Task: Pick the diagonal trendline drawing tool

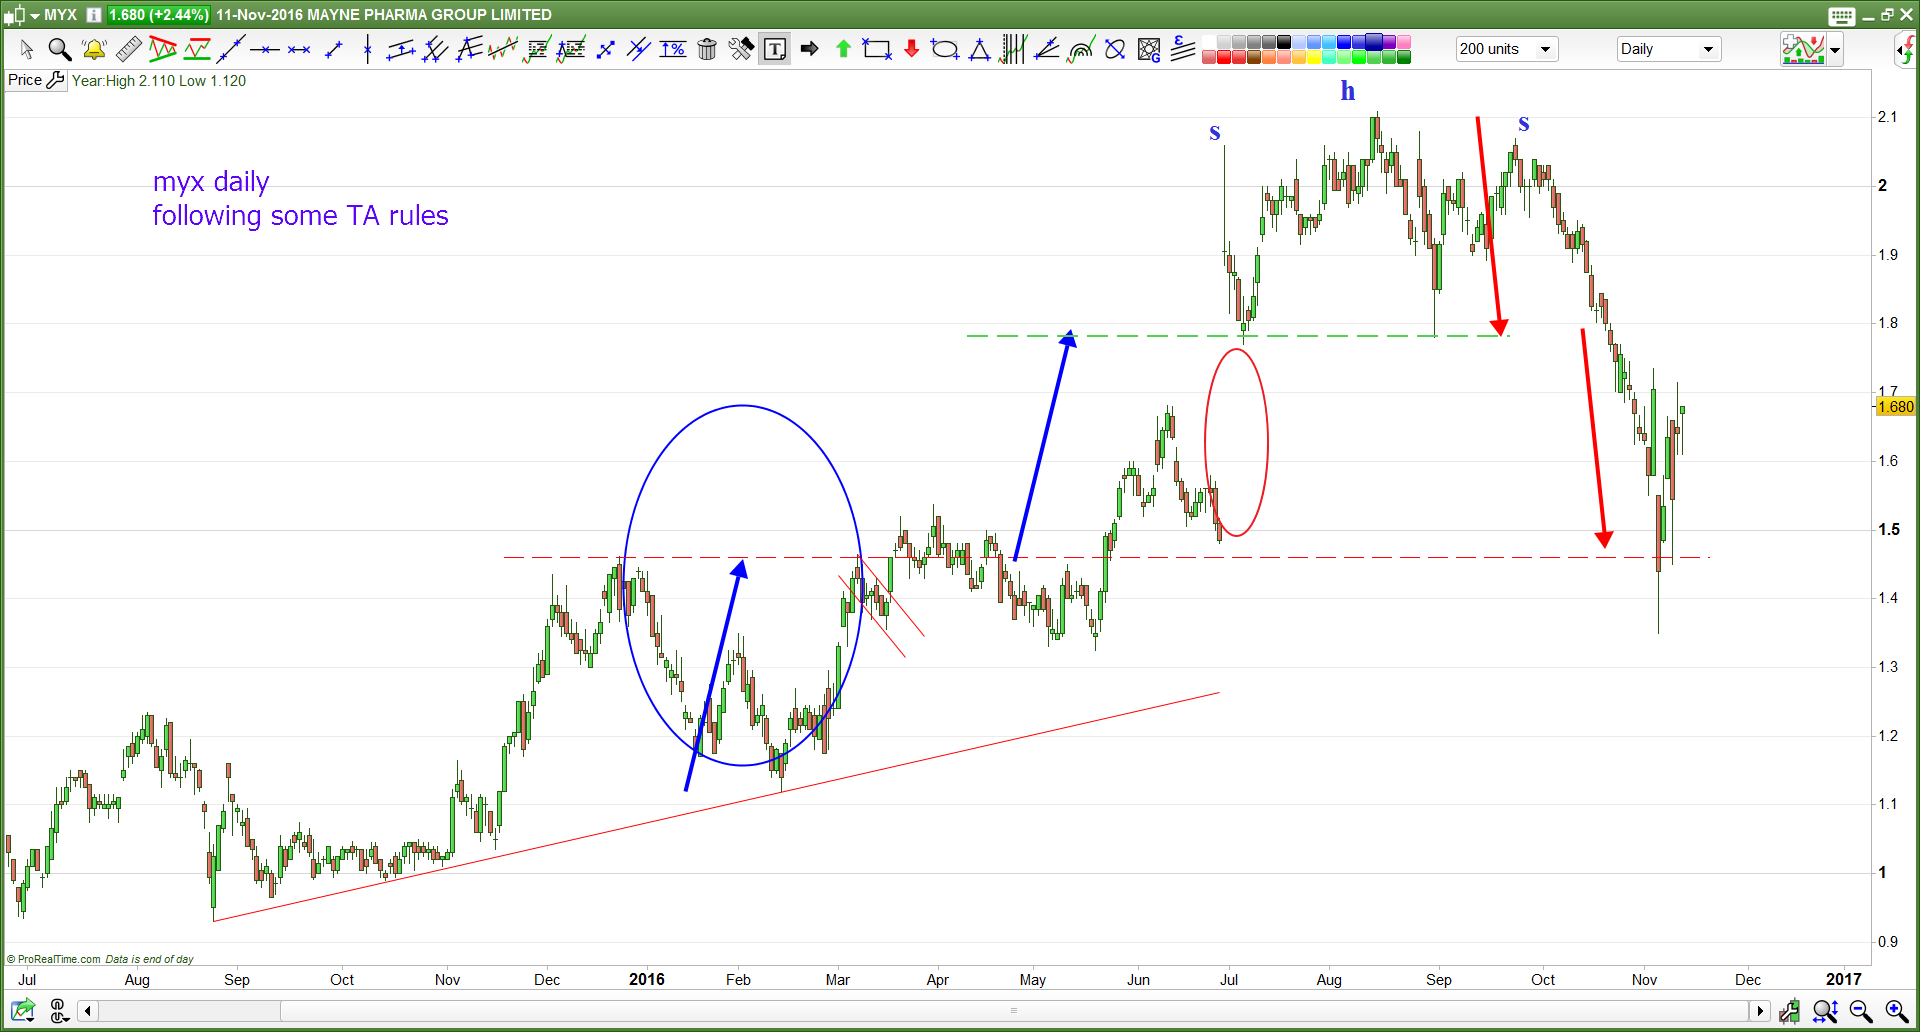Action: click(x=231, y=49)
